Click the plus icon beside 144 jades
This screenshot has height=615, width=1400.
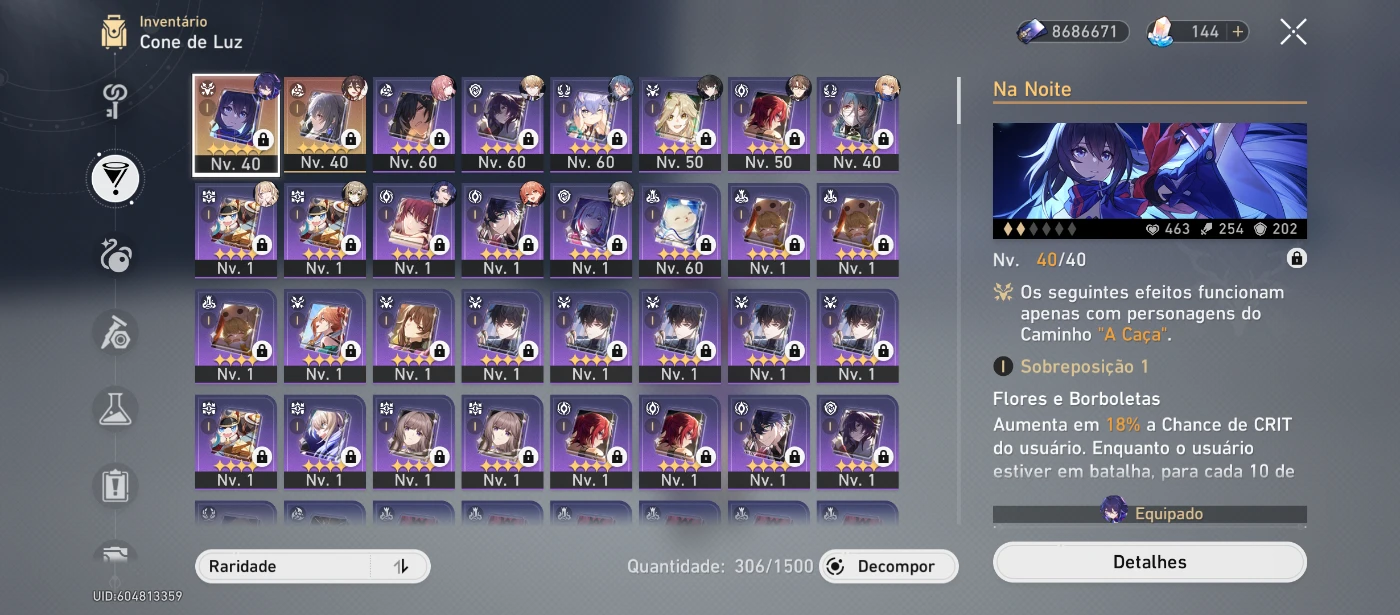tap(1238, 32)
